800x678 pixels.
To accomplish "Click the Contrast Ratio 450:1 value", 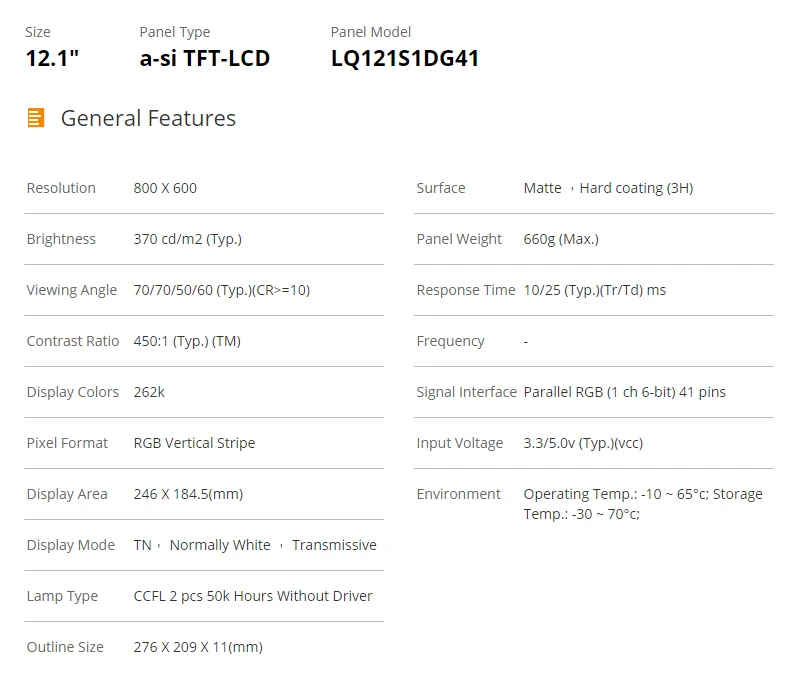I will click(x=187, y=341).
